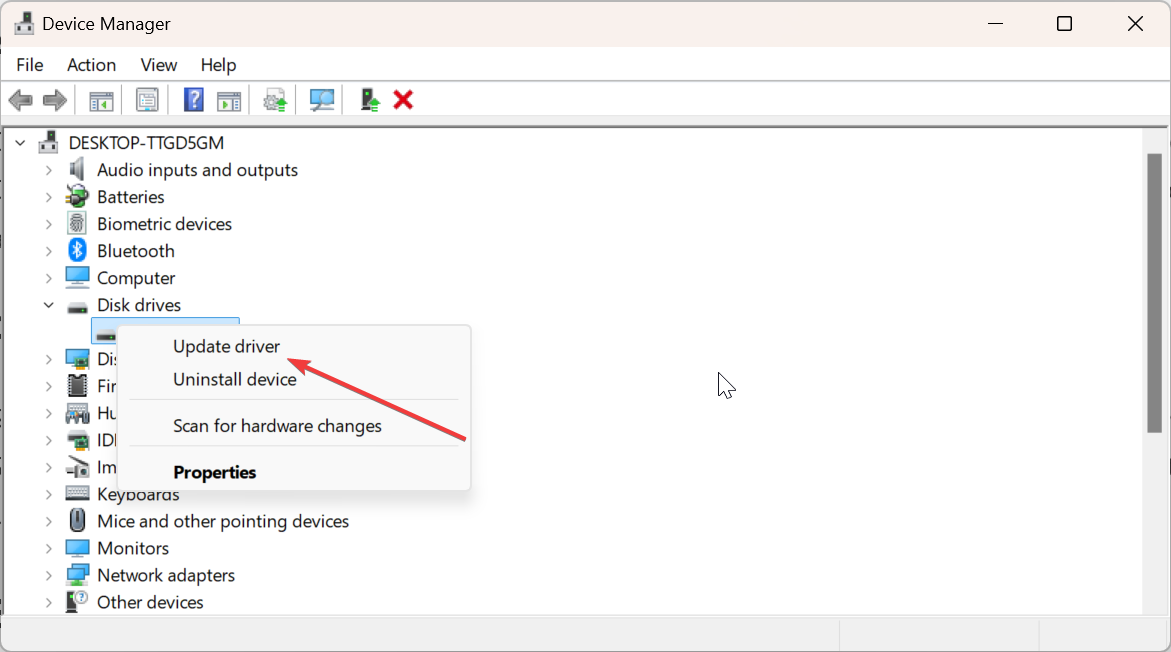Click the Computer monitor icon
The width and height of the screenshot is (1171, 652).
pos(77,278)
